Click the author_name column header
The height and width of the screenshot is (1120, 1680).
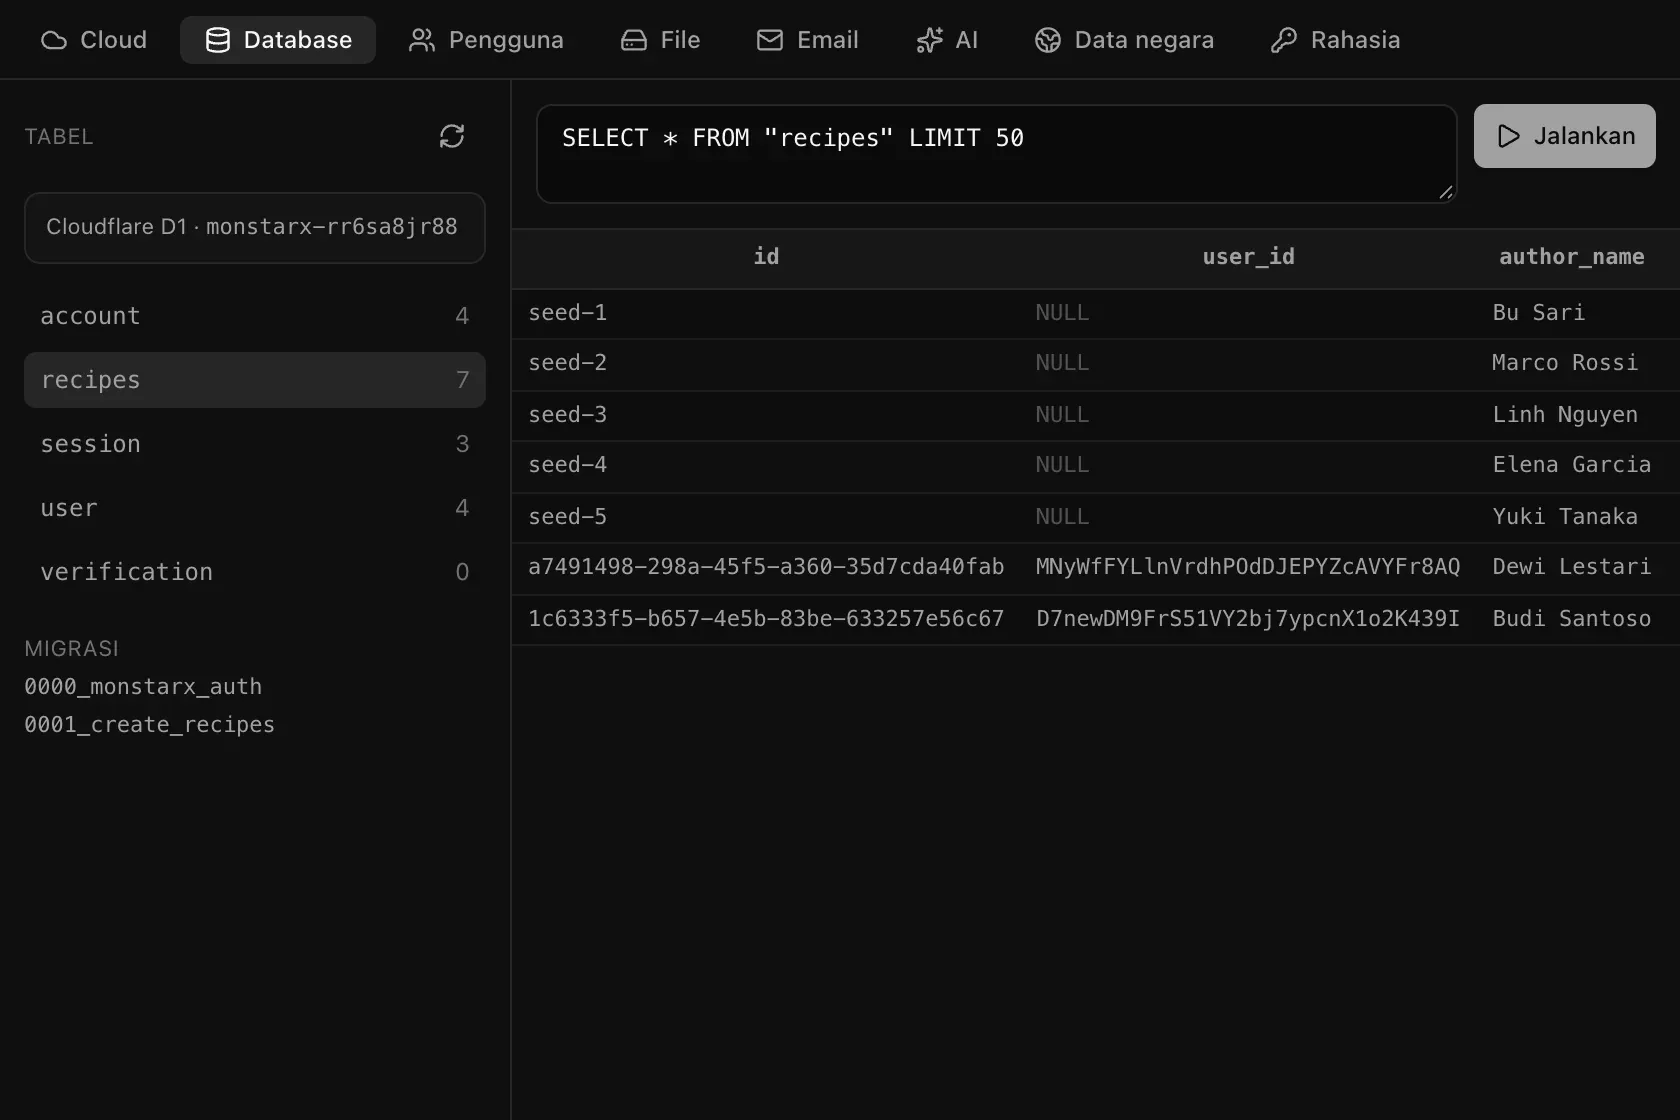[x=1572, y=257]
